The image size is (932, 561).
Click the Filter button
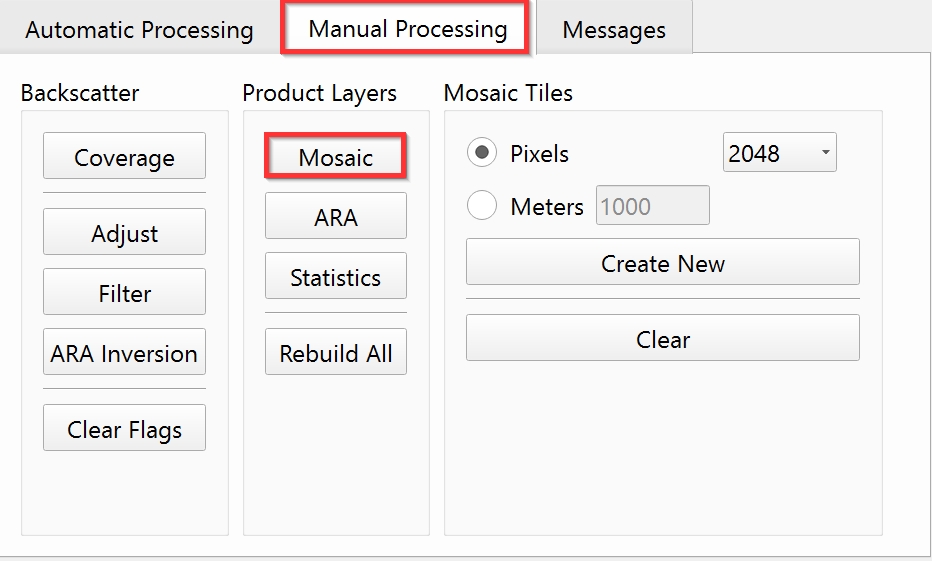[x=124, y=293]
